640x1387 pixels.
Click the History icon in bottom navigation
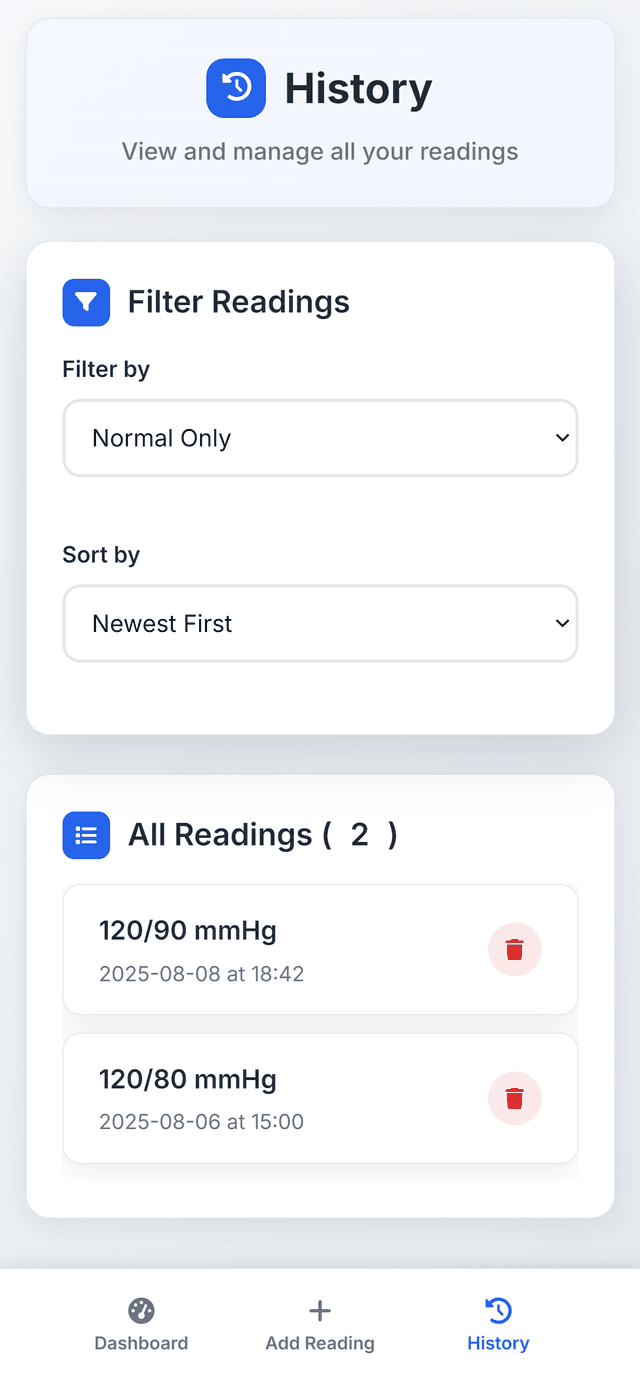(x=498, y=1308)
